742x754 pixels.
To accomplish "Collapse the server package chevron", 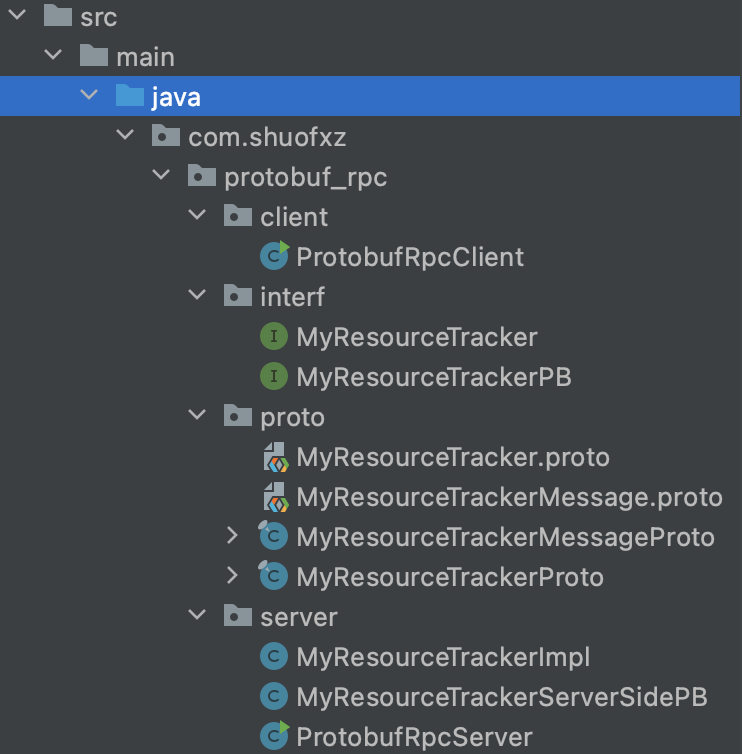I will tap(198, 615).
